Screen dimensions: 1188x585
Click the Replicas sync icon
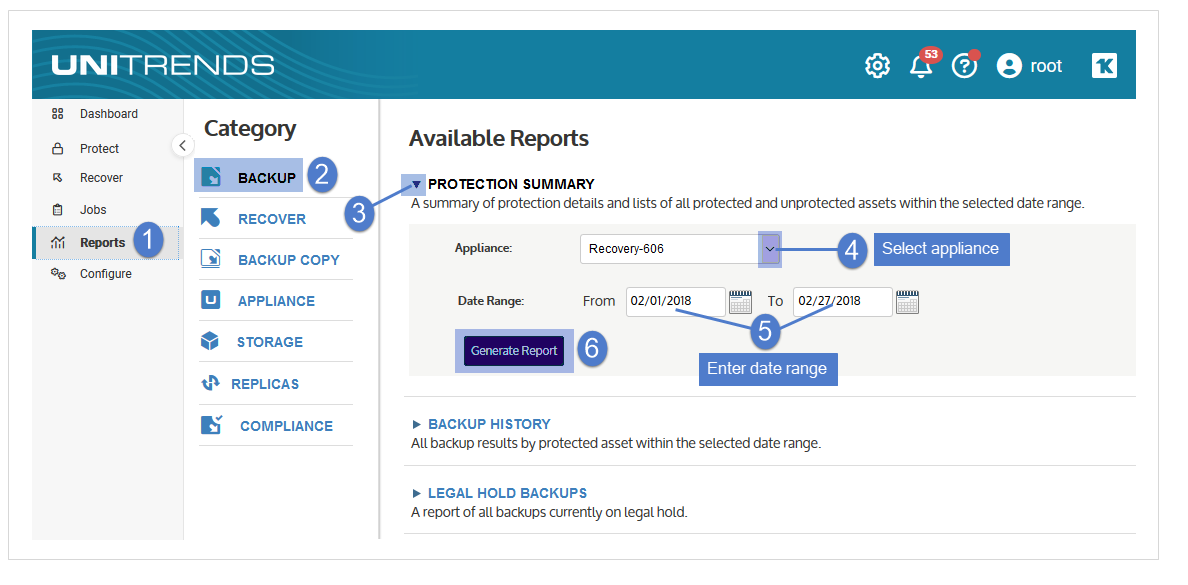(210, 383)
